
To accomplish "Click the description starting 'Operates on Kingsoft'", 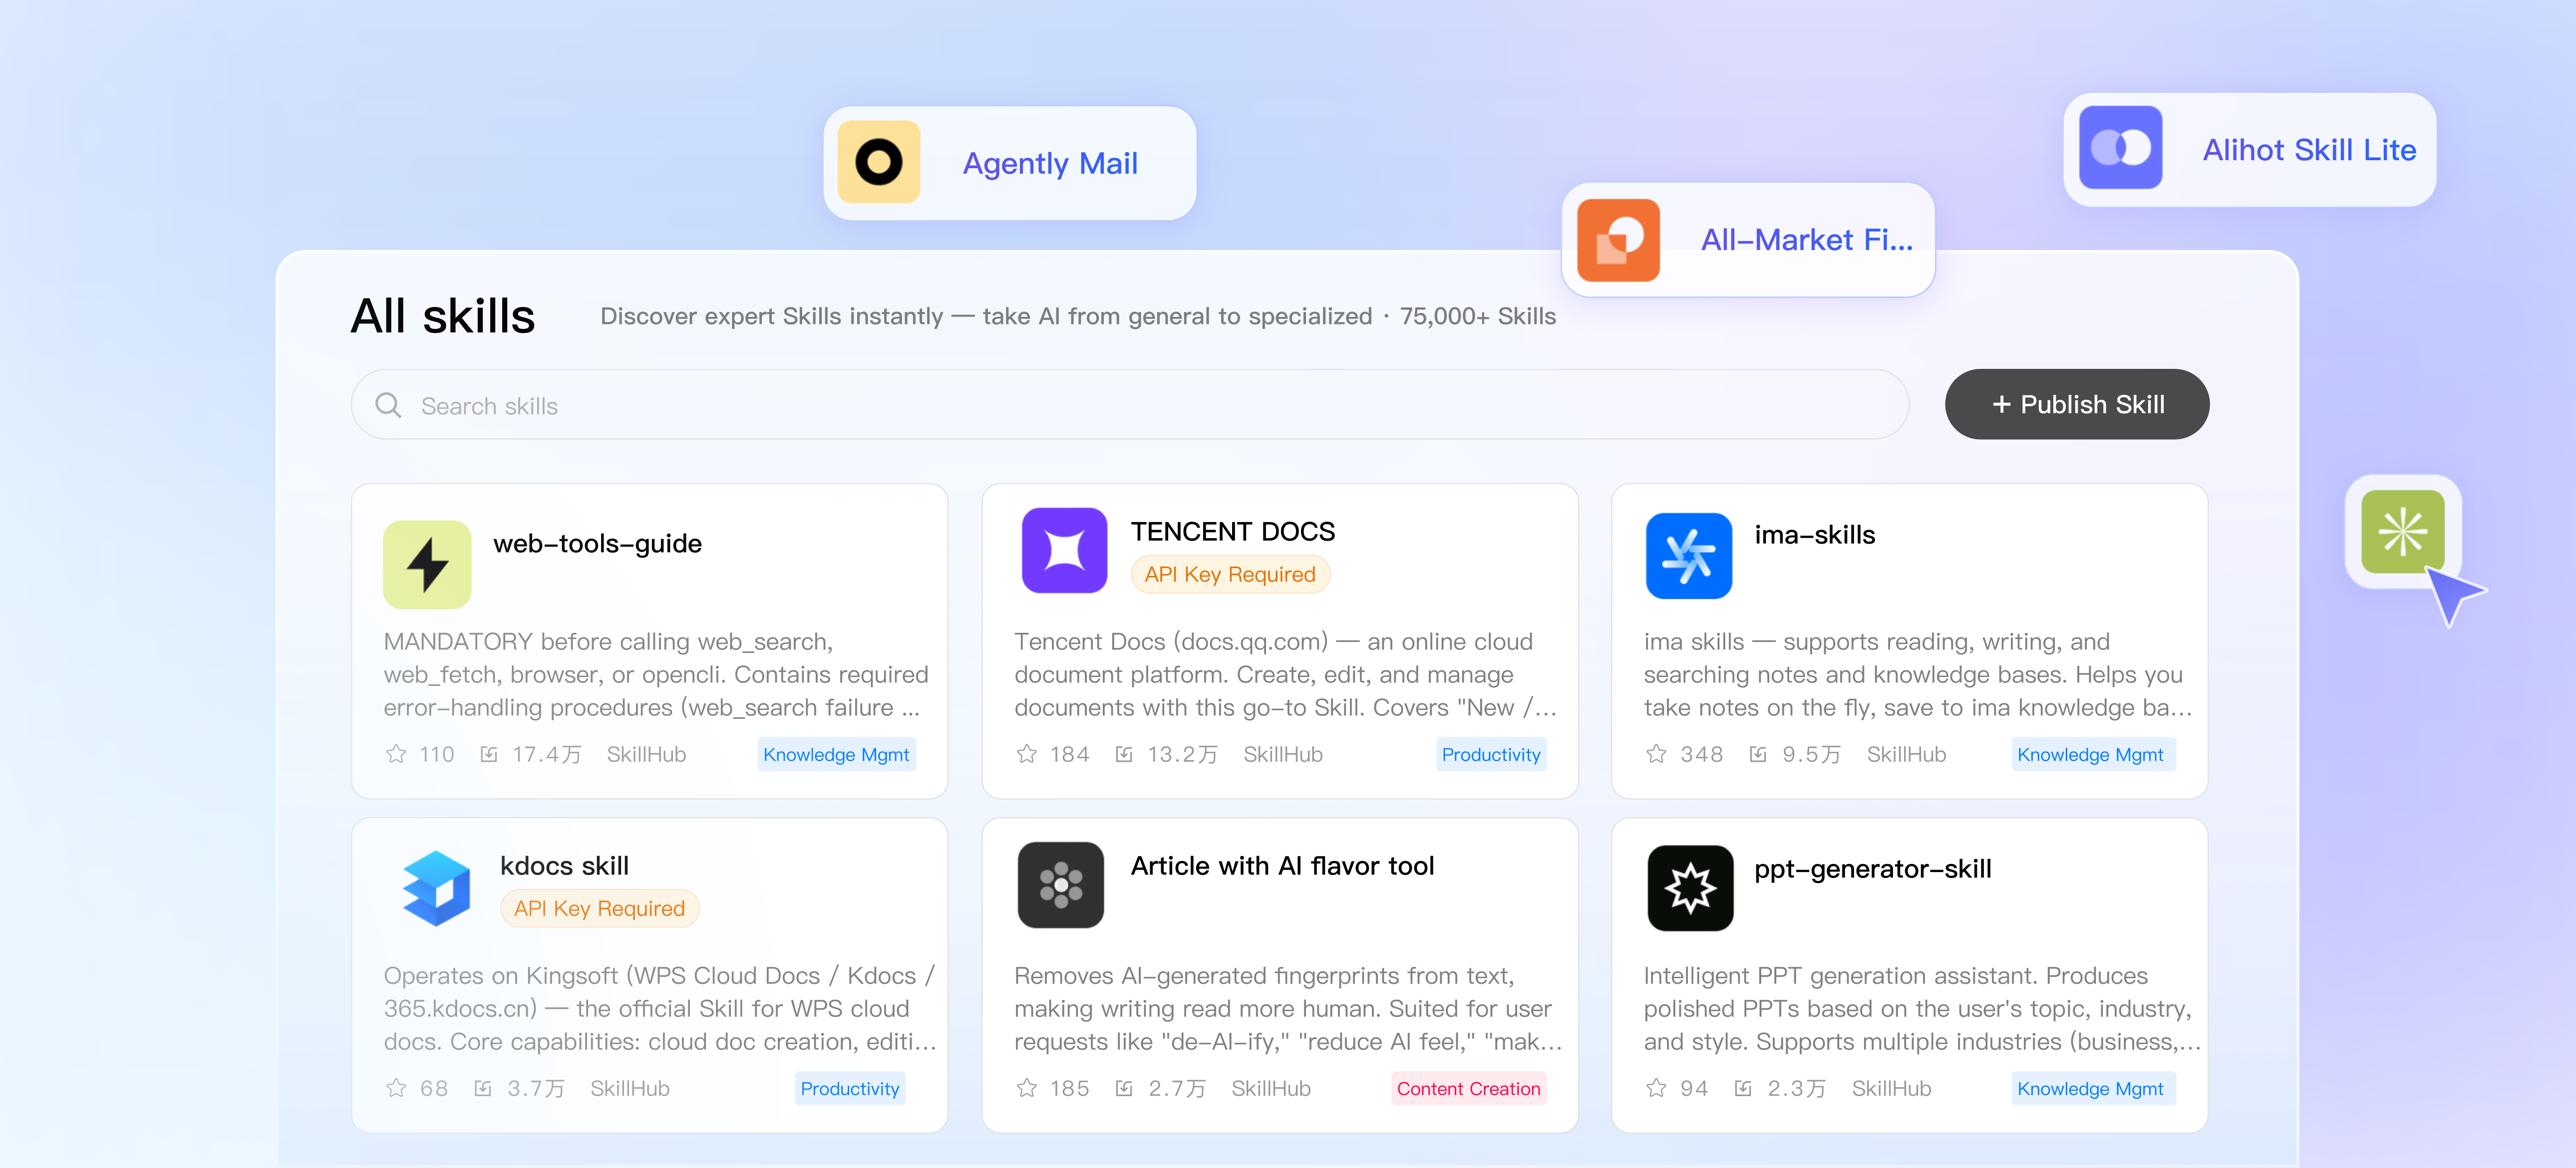I will click(660, 1008).
